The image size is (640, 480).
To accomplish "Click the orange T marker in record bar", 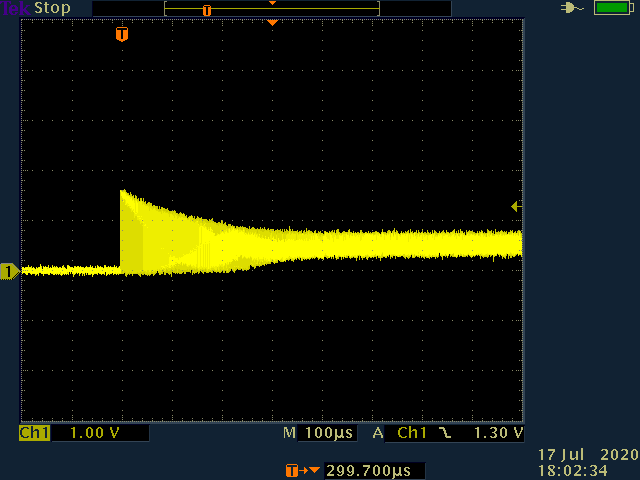I will pos(207,11).
